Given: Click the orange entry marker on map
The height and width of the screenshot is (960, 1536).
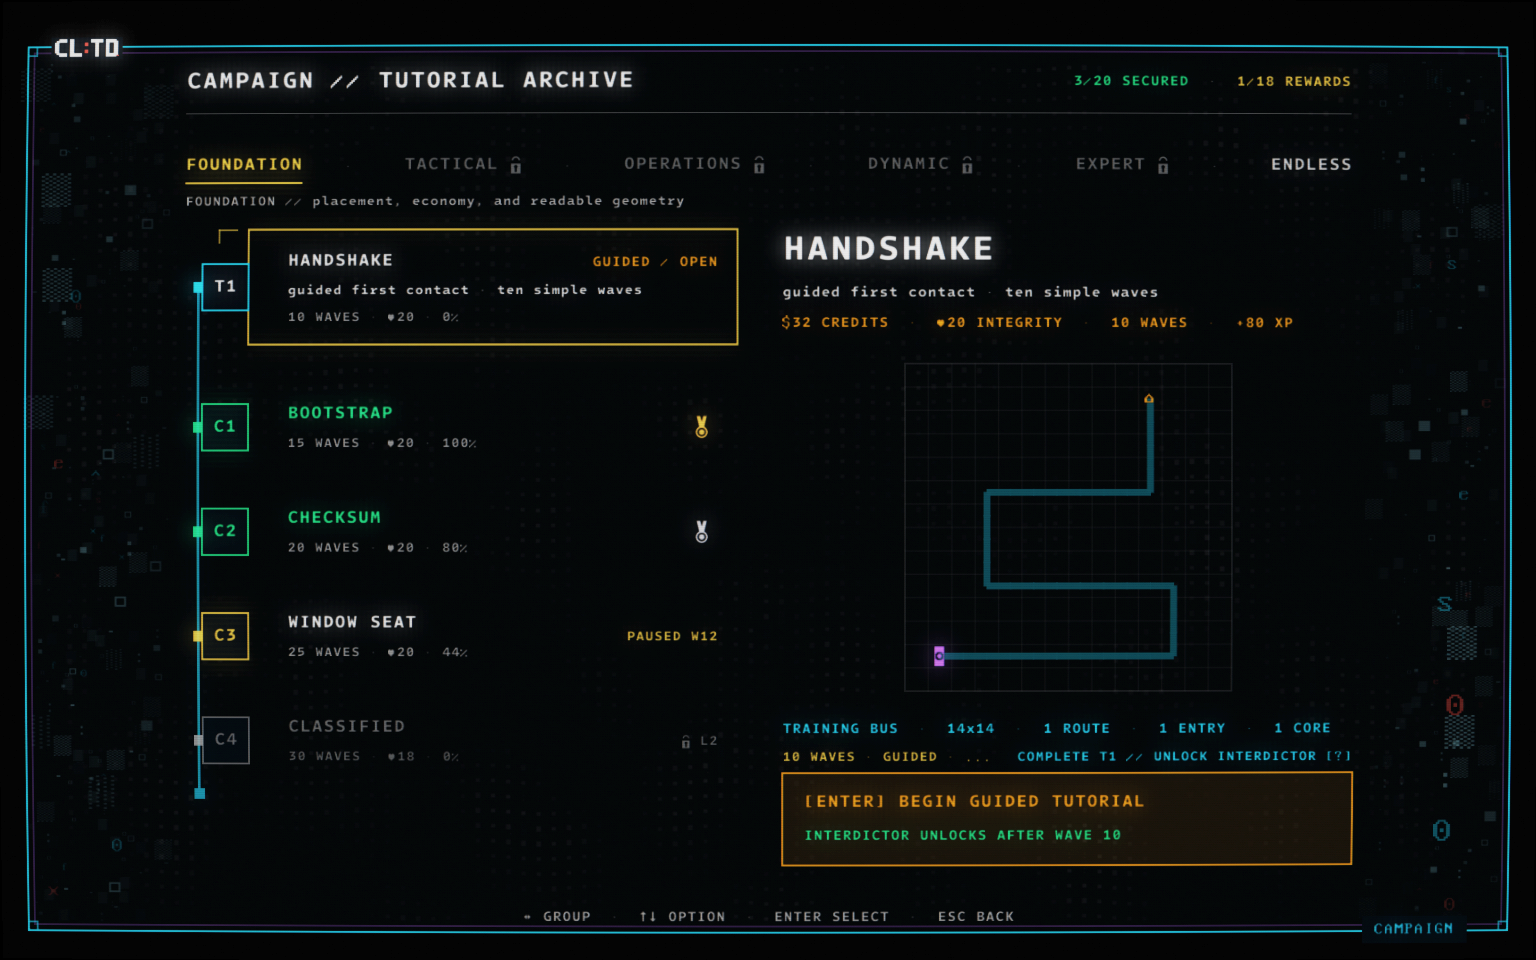Looking at the screenshot, I should tap(1149, 399).
